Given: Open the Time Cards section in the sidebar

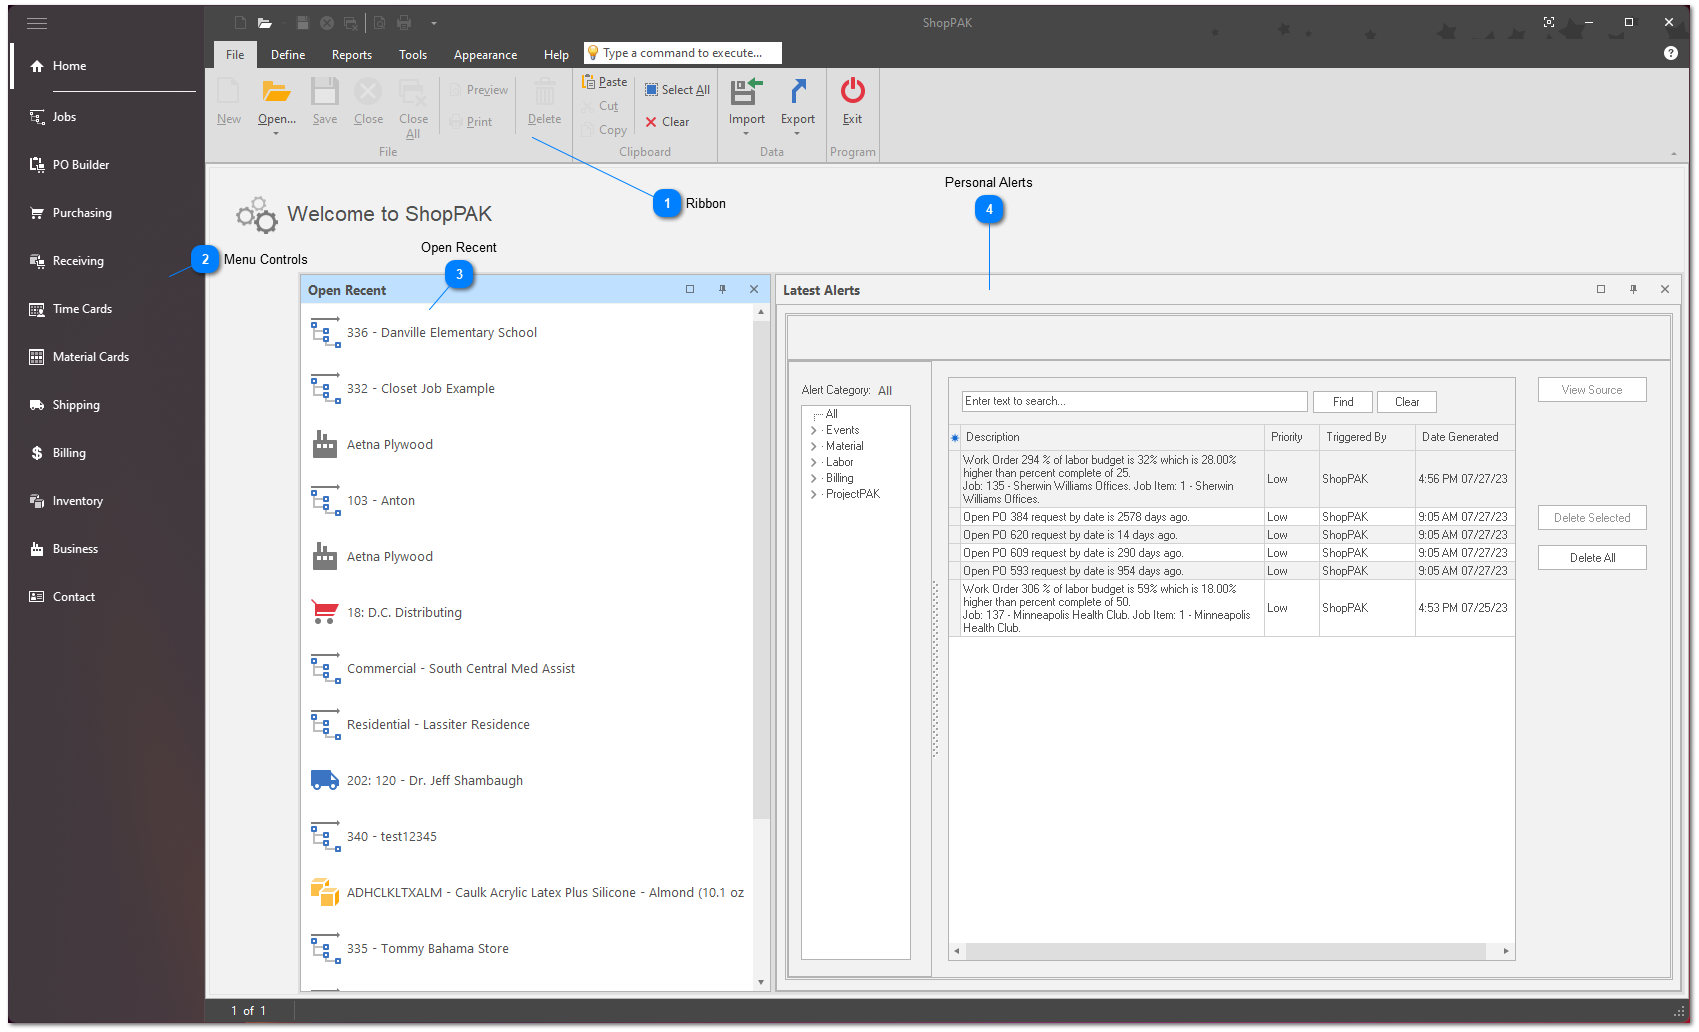Looking at the screenshot, I should [82, 309].
